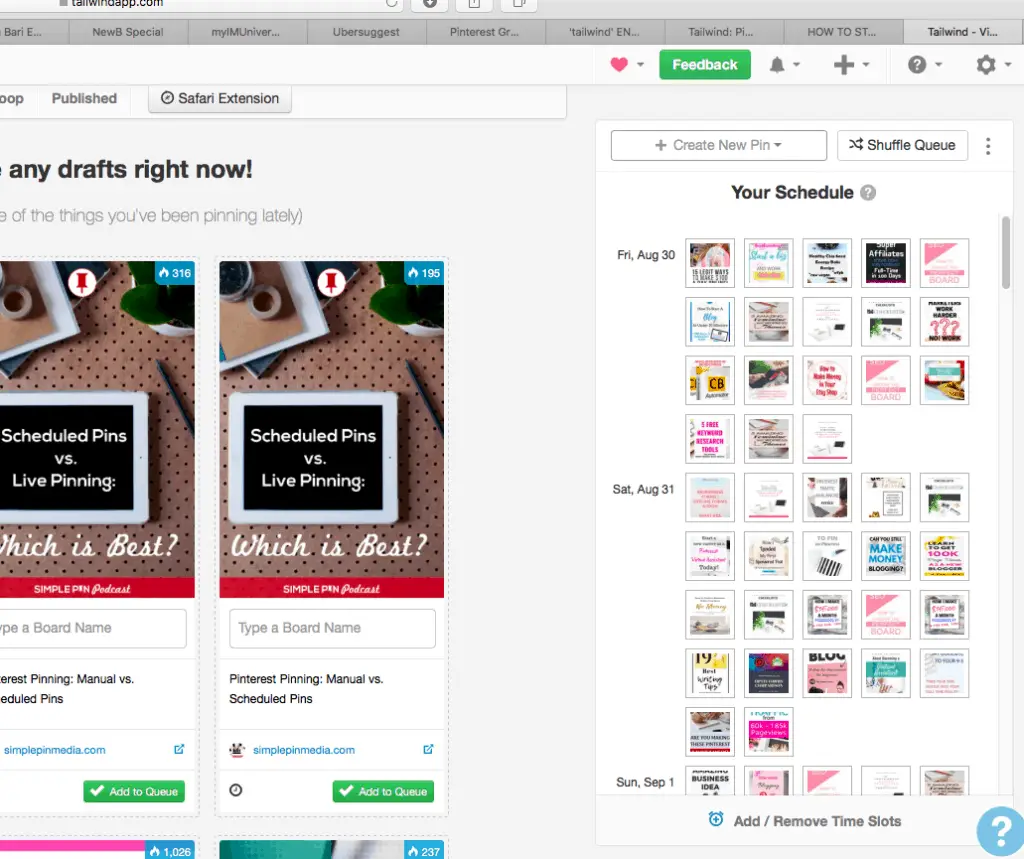Click the alarm clock icon by Add / Remove Time Slots
Screen dimensions: 1024x859
click(716, 819)
